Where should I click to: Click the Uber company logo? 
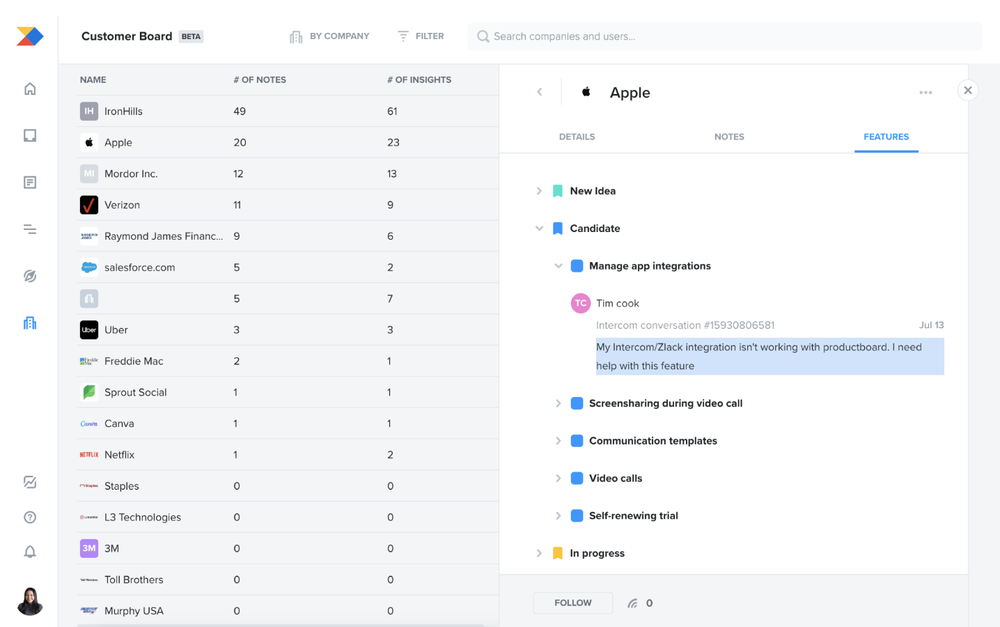(x=89, y=330)
